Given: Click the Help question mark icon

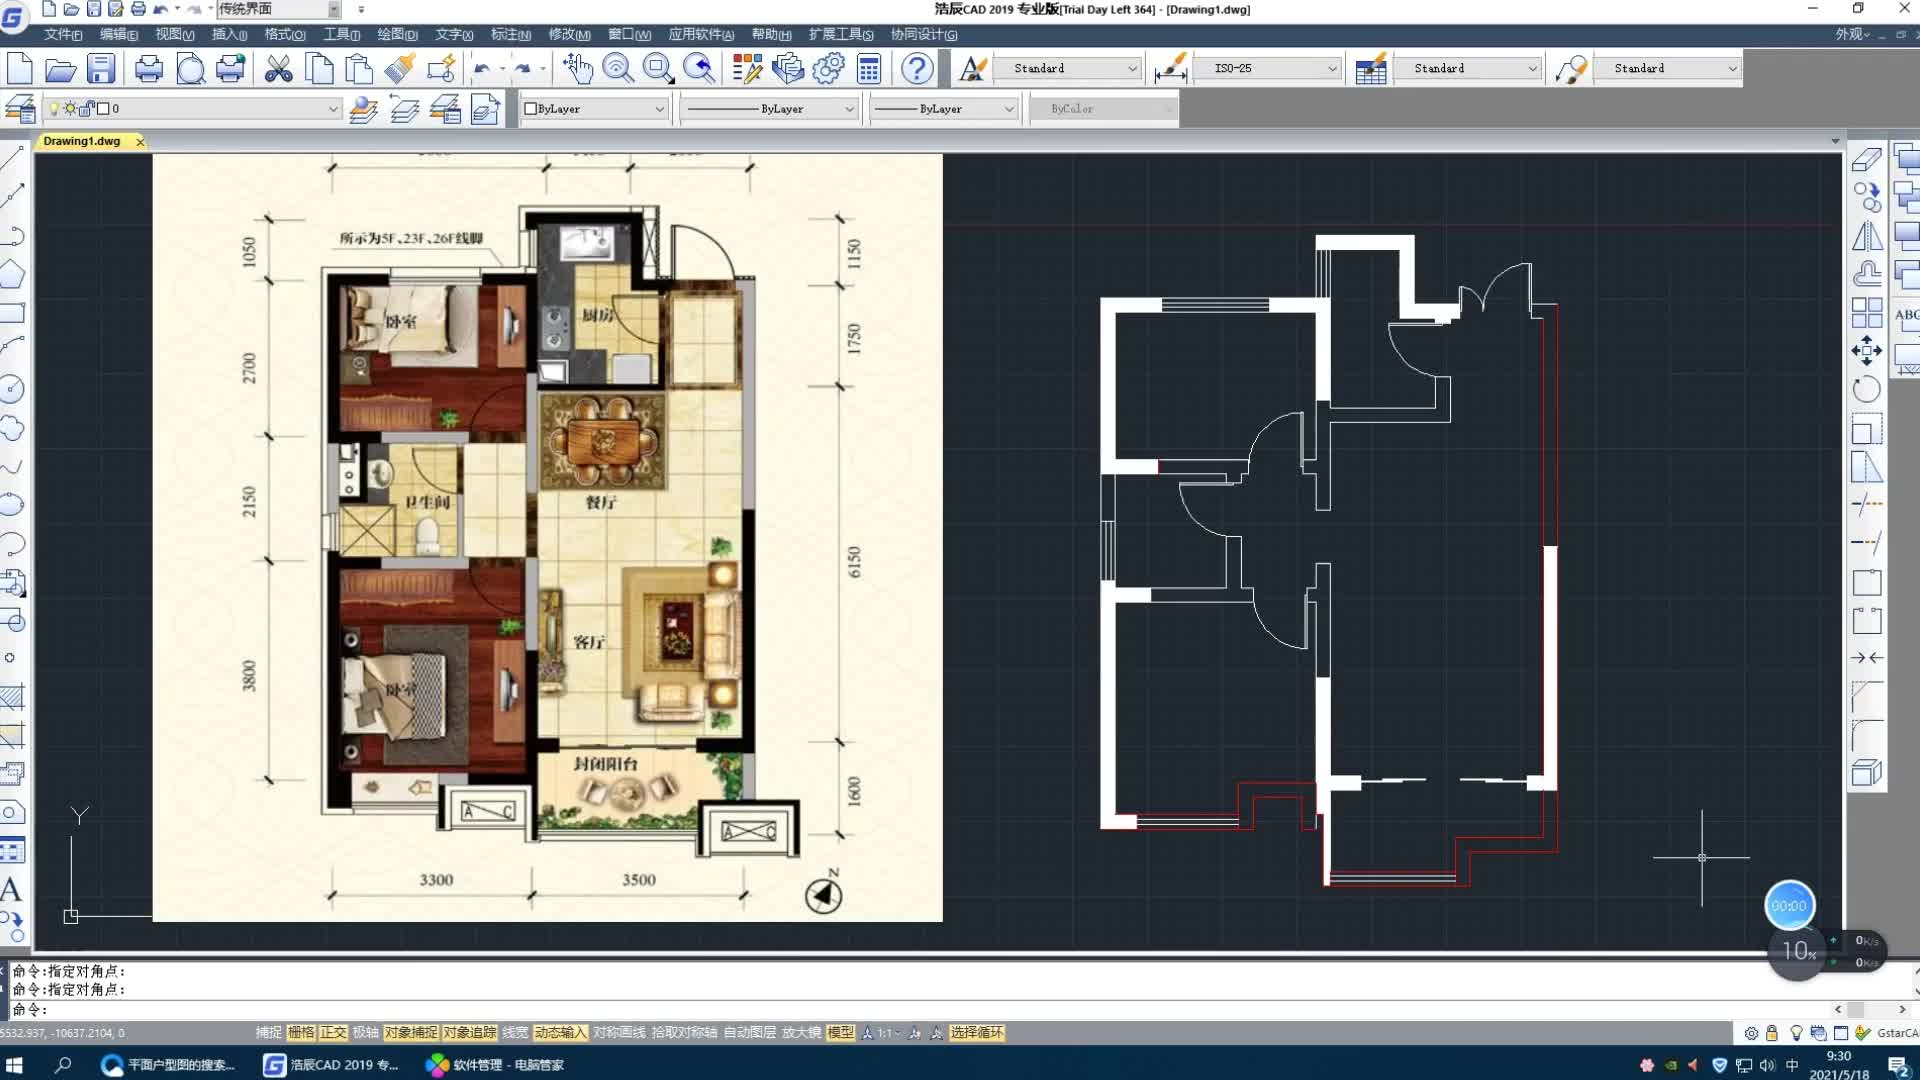Looking at the screenshot, I should pyautogui.click(x=917, y=69).
